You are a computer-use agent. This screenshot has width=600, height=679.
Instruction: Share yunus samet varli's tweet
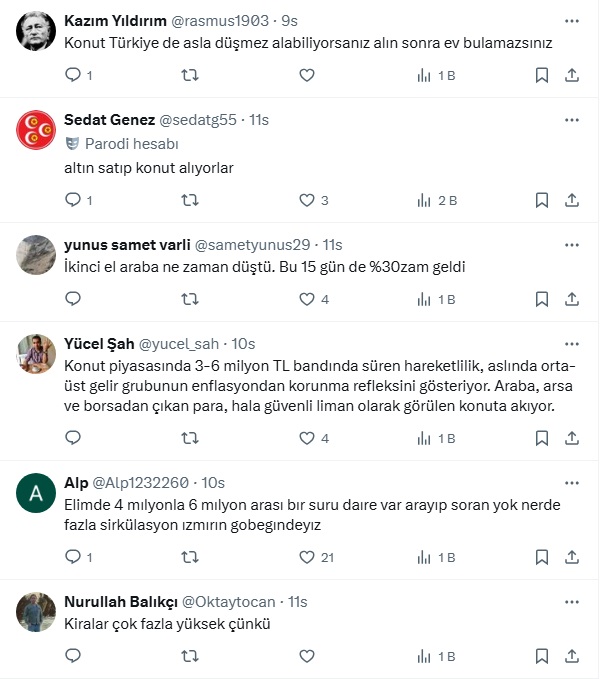click(571, 299)
